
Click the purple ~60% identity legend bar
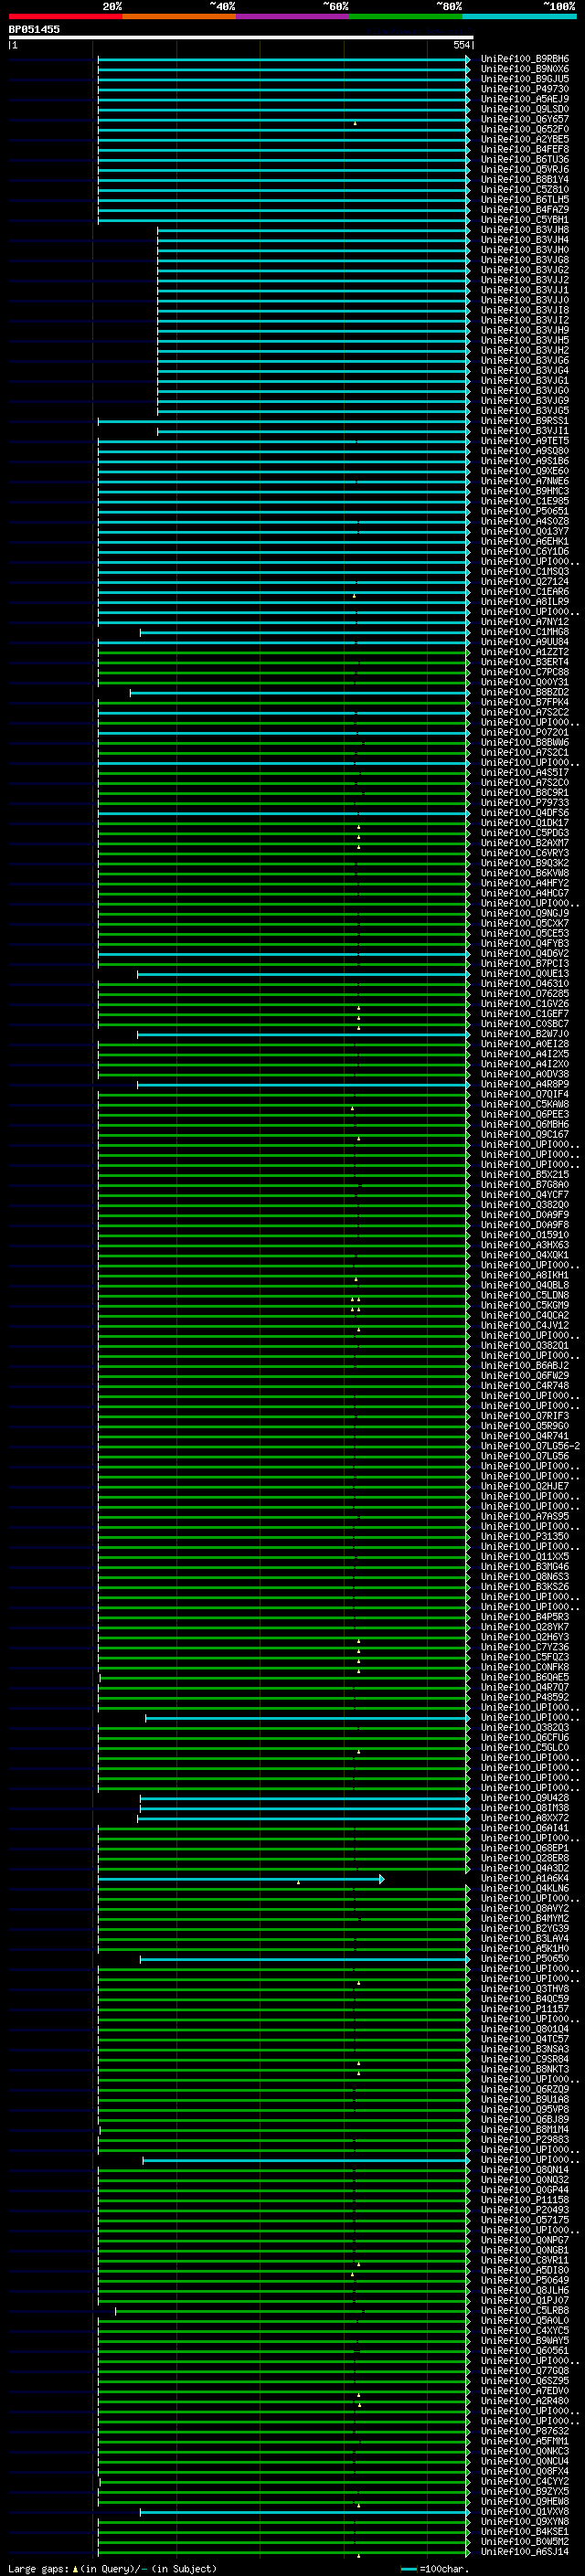293,16
